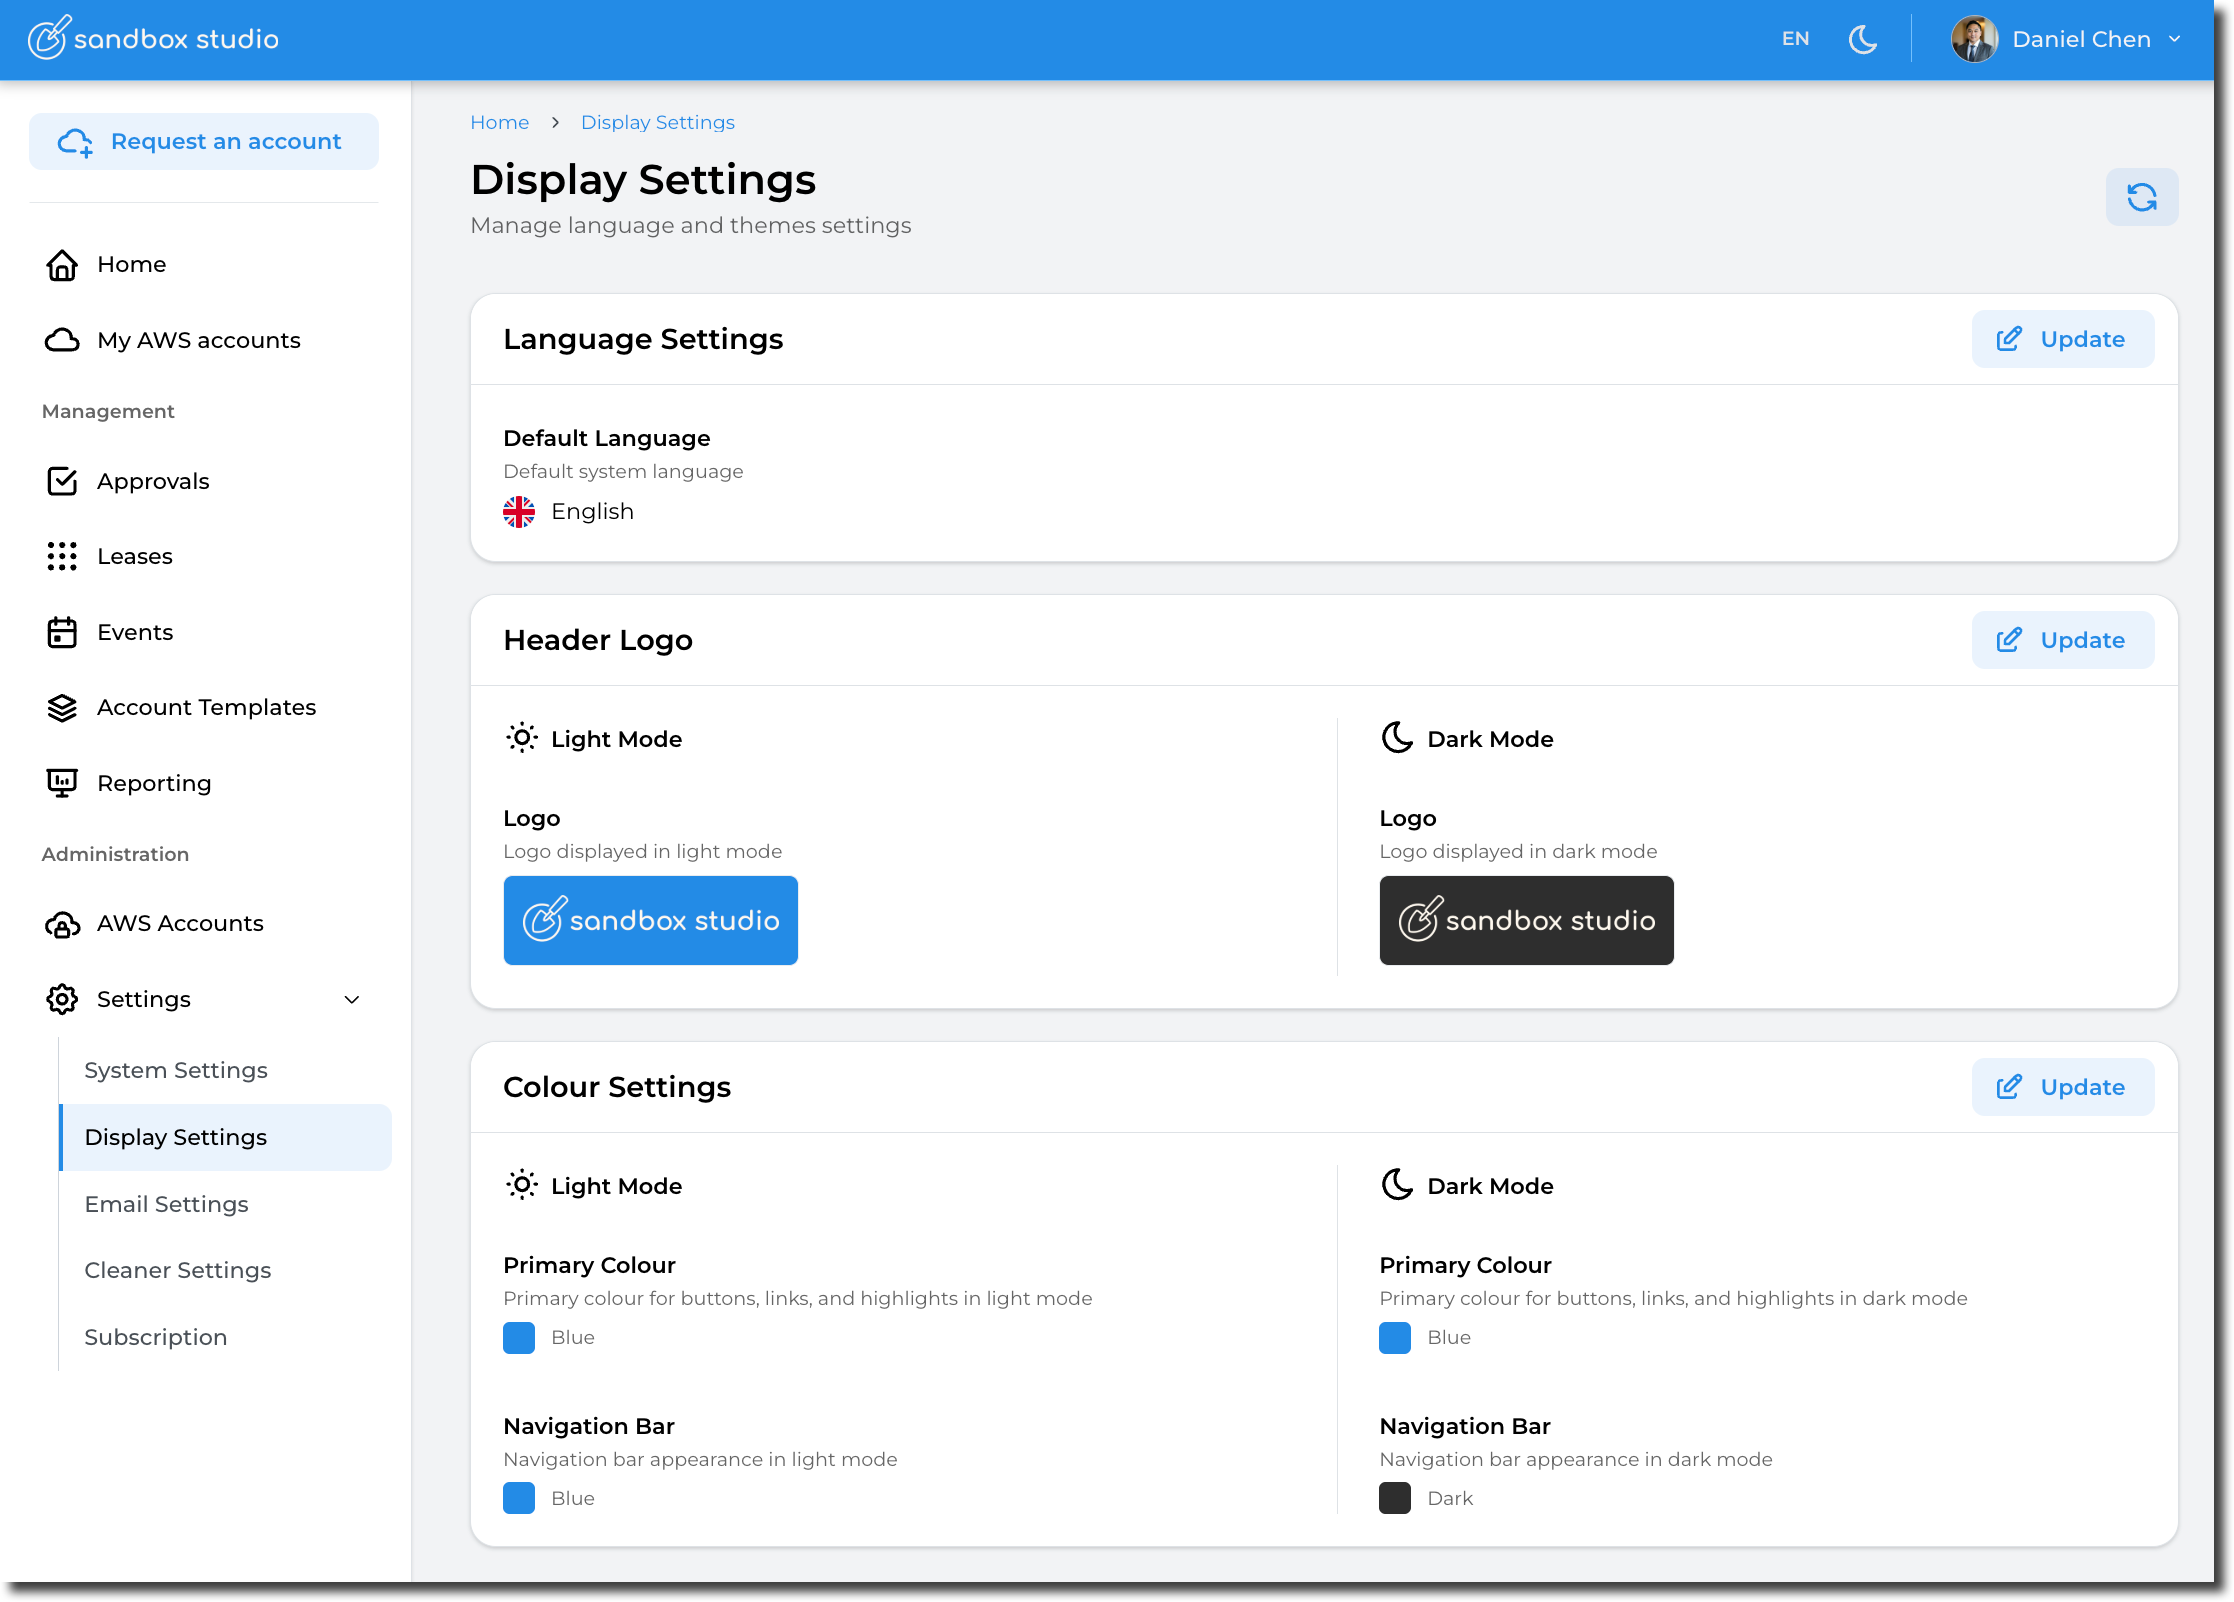Open Account Templates layers icon
The image size is (2234, 1602).
tap(62, 707)
